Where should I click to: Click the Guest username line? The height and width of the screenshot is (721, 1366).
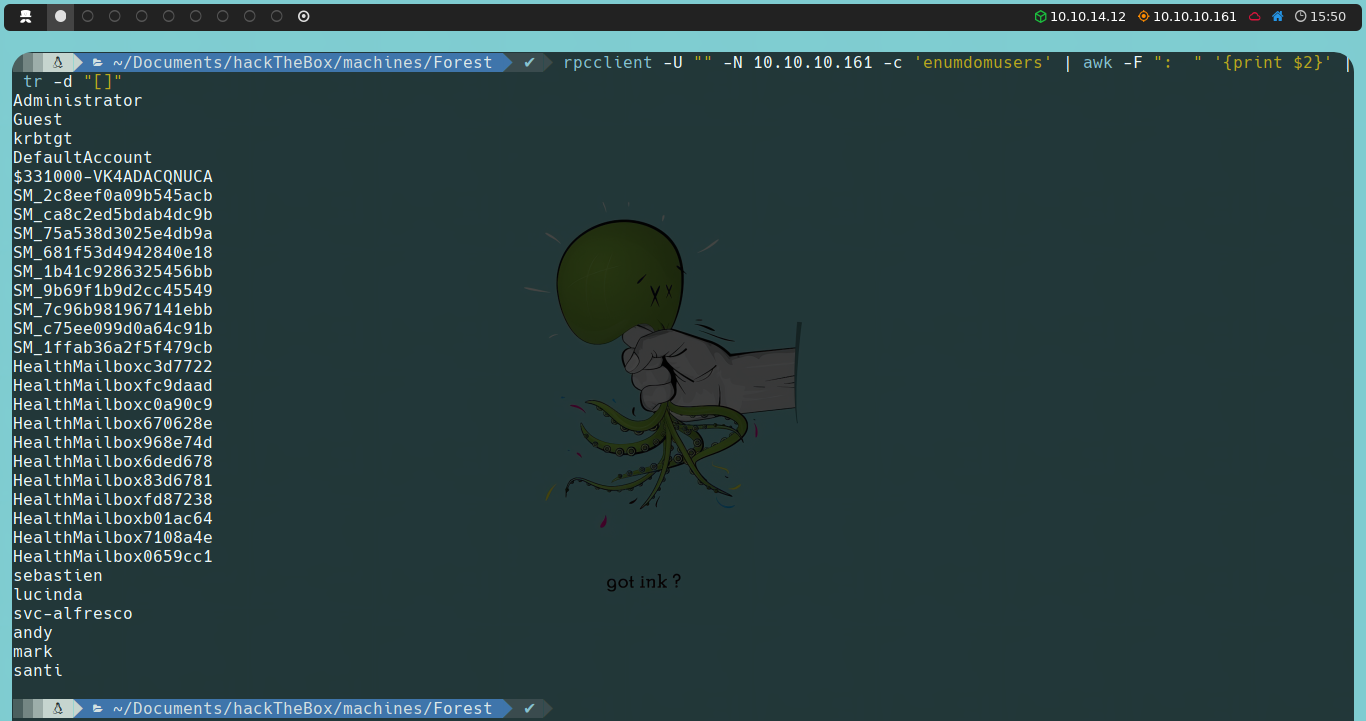click(38, 119)
